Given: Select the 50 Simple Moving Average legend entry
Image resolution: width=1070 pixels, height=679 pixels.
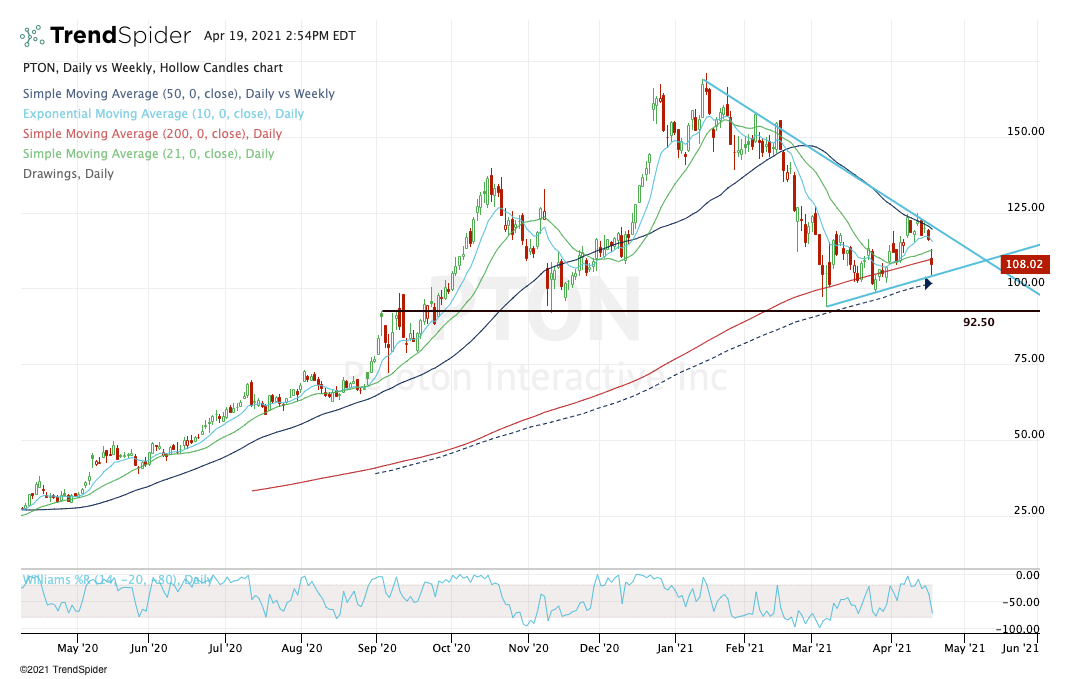Looking at the screenshot, I should 179,93.
